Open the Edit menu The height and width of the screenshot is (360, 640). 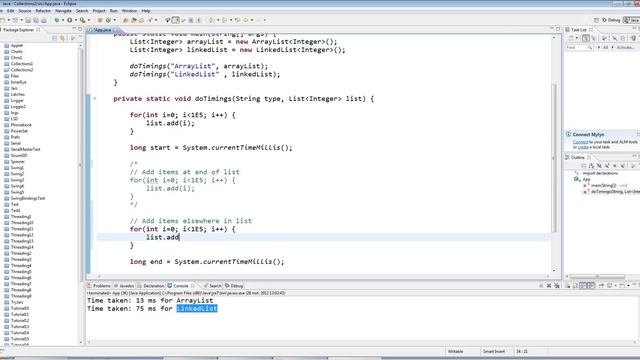pos(11,11)
